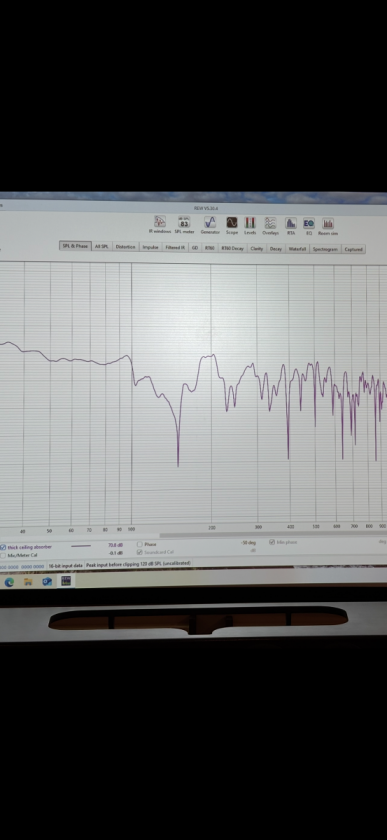Open the Overlays window
The image size is (387, 840).
click(270, 225)
